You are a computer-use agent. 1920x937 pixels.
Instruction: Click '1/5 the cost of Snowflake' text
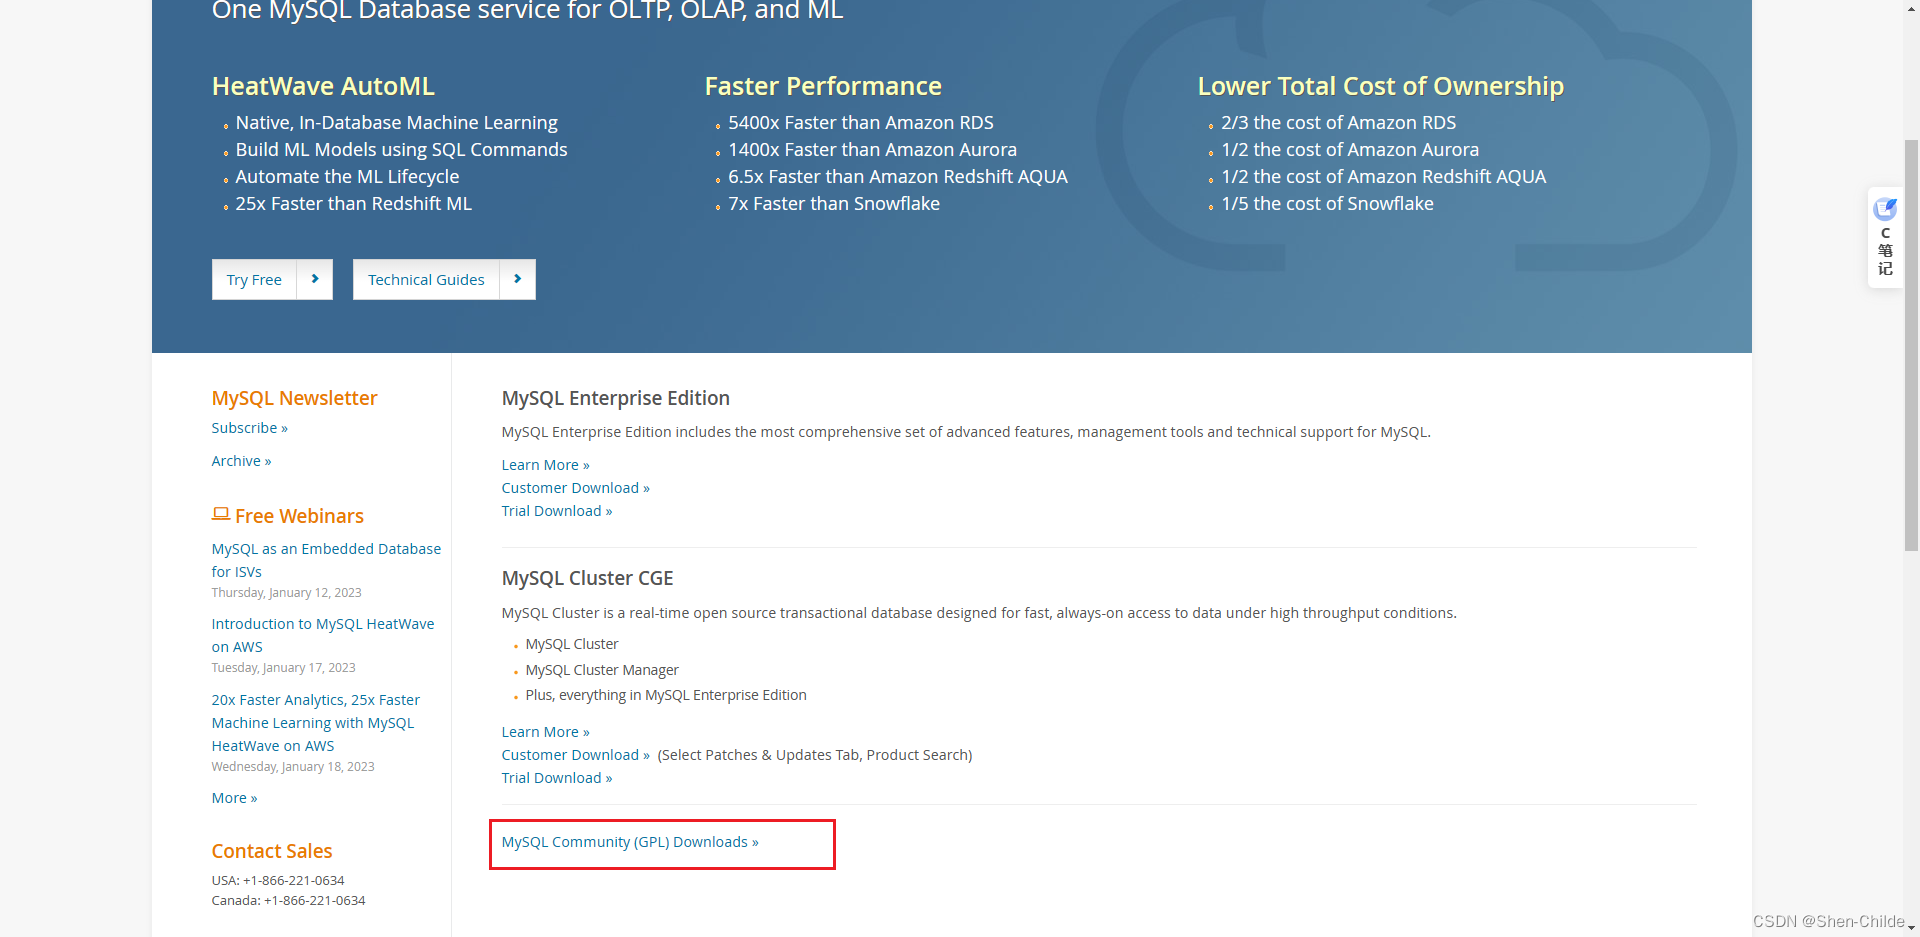click(x=1327, y=203)
